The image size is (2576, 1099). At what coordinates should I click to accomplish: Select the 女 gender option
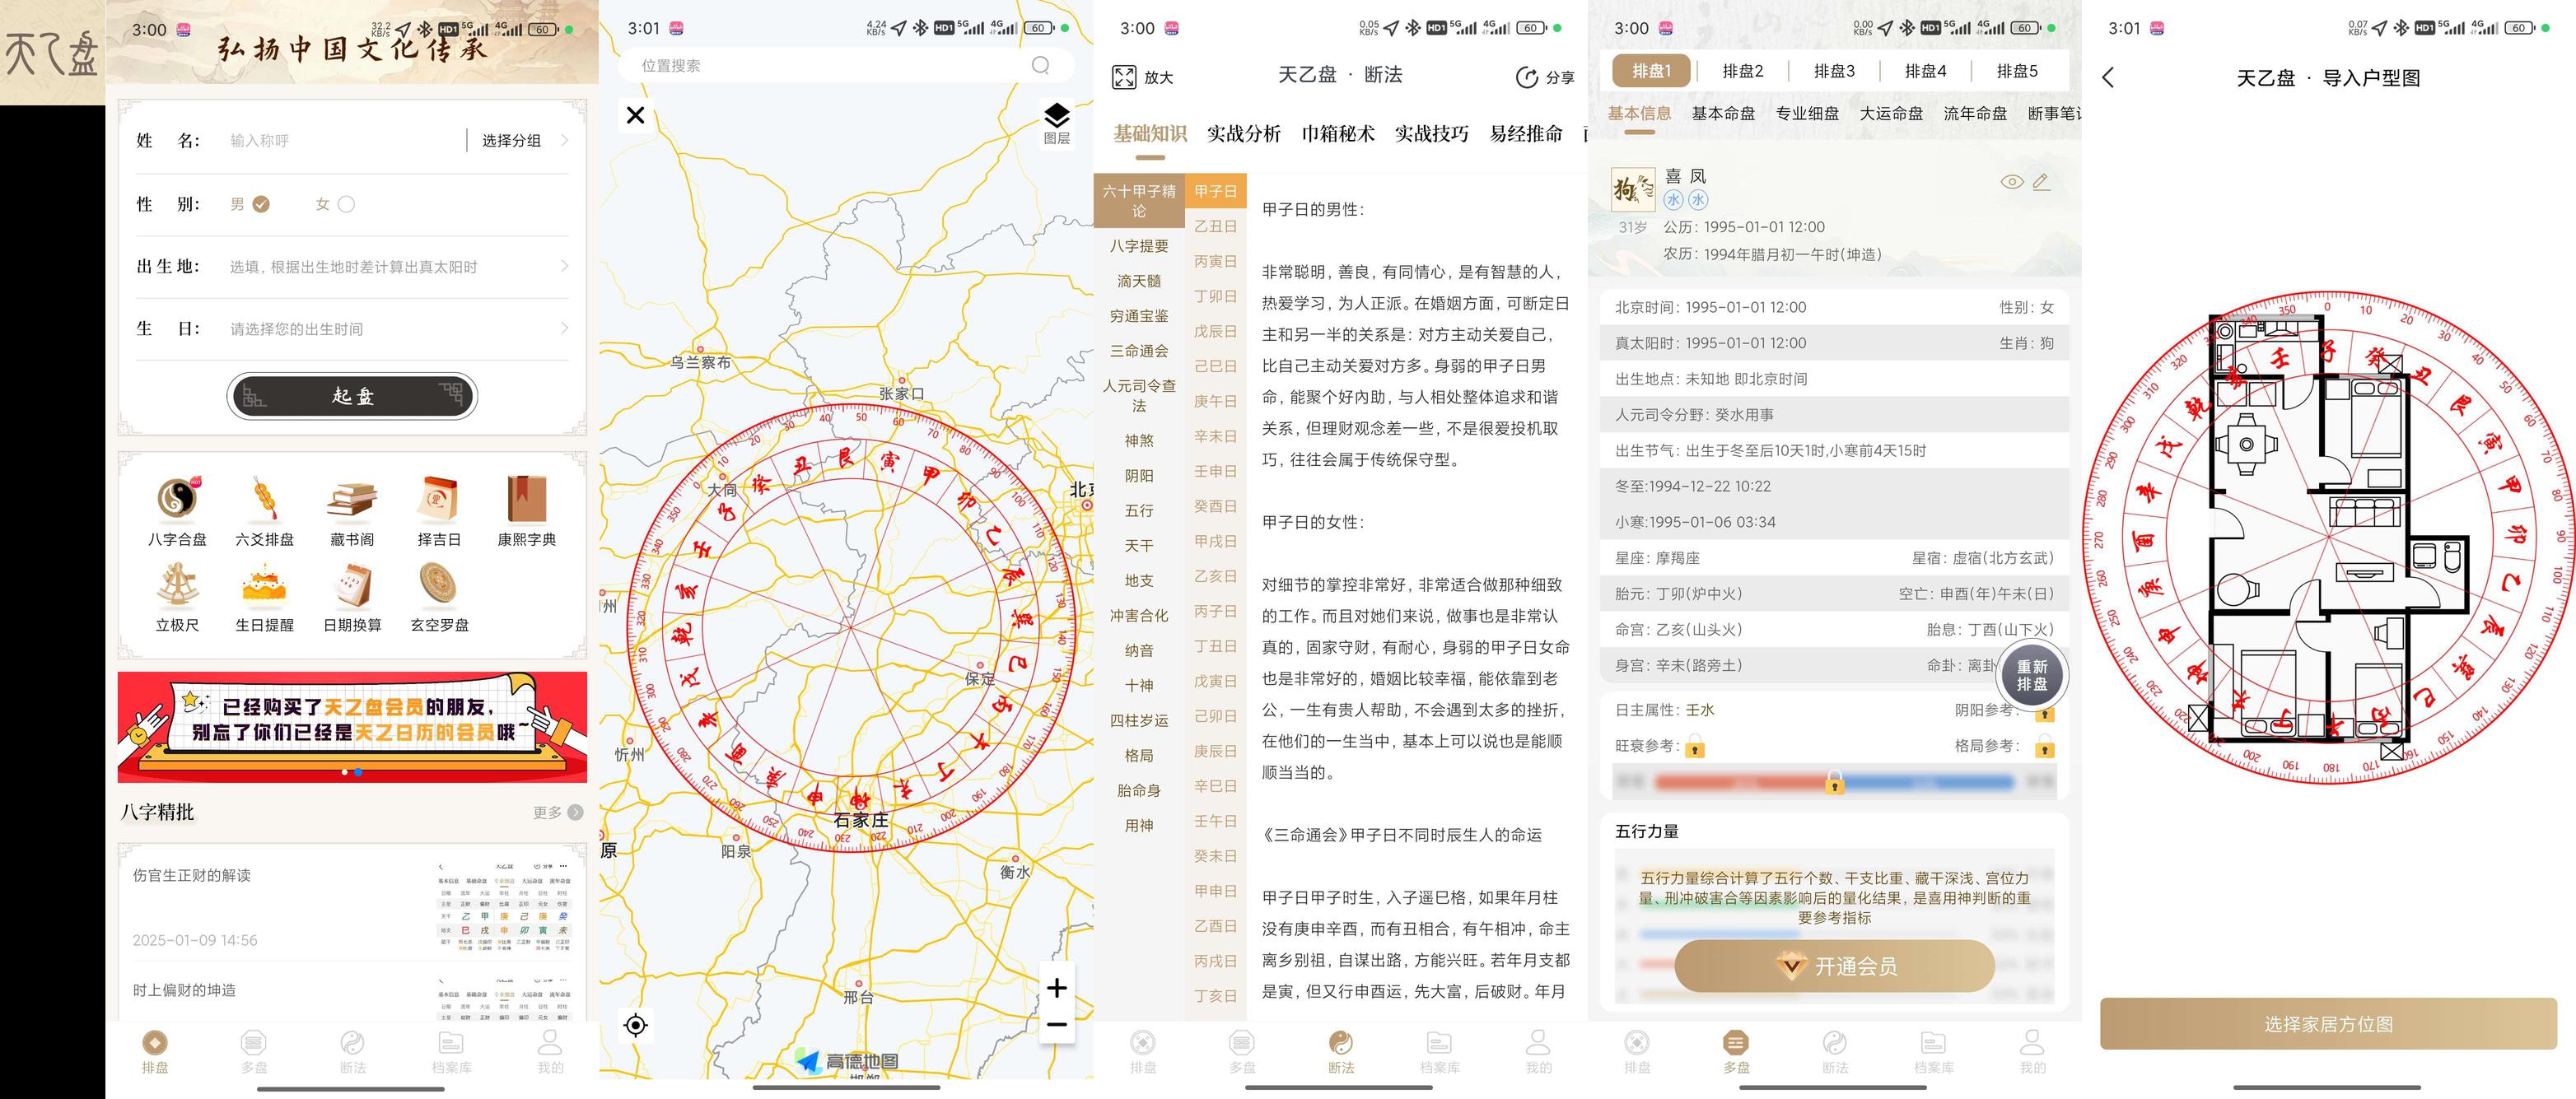pos(334,204)
